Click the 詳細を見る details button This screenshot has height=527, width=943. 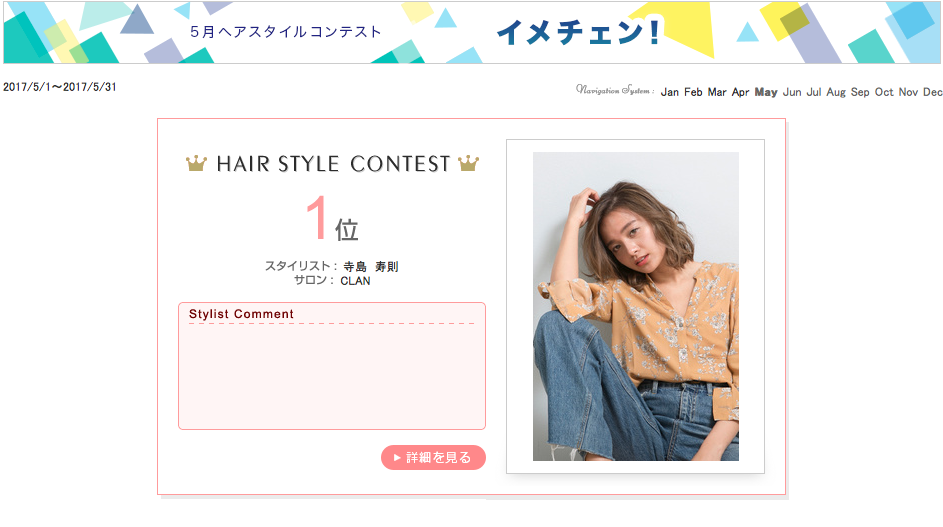(x=433, y=458)
